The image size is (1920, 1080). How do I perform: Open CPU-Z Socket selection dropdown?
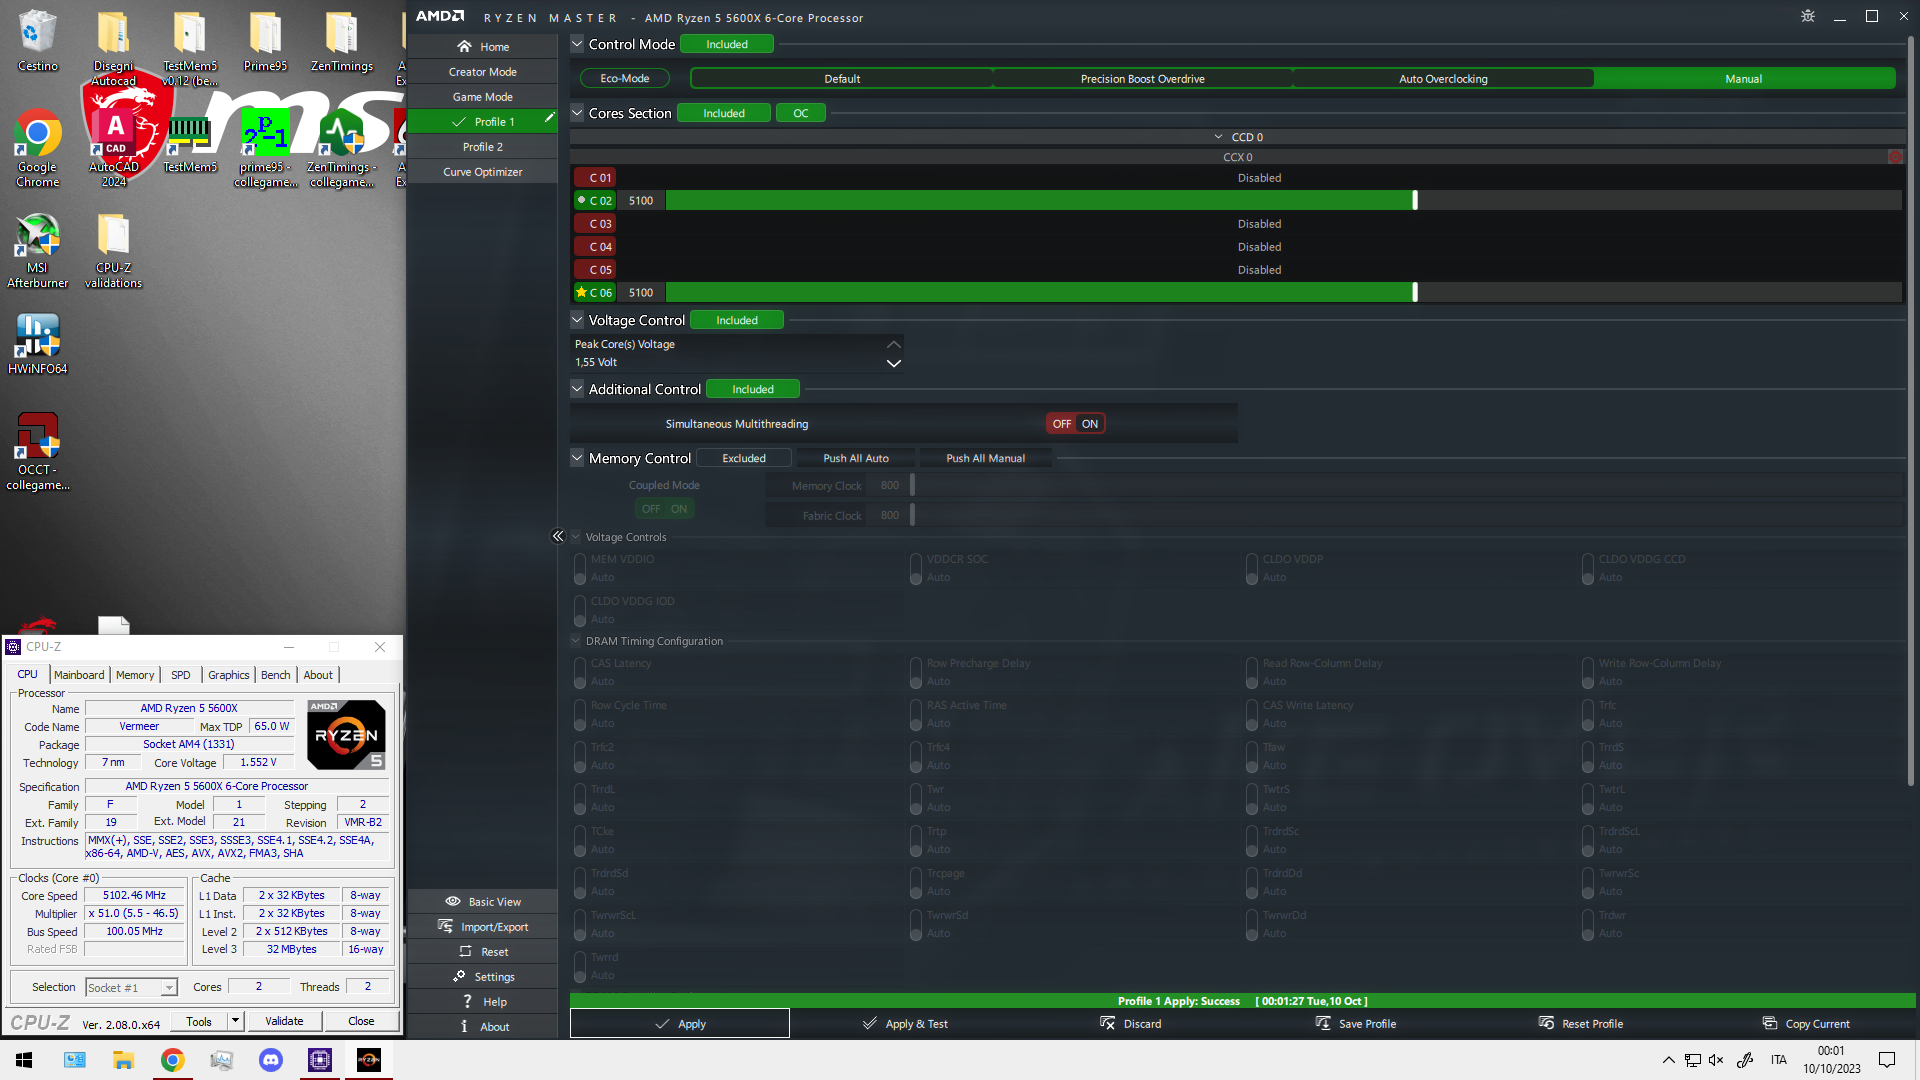[x=169, y=988]
